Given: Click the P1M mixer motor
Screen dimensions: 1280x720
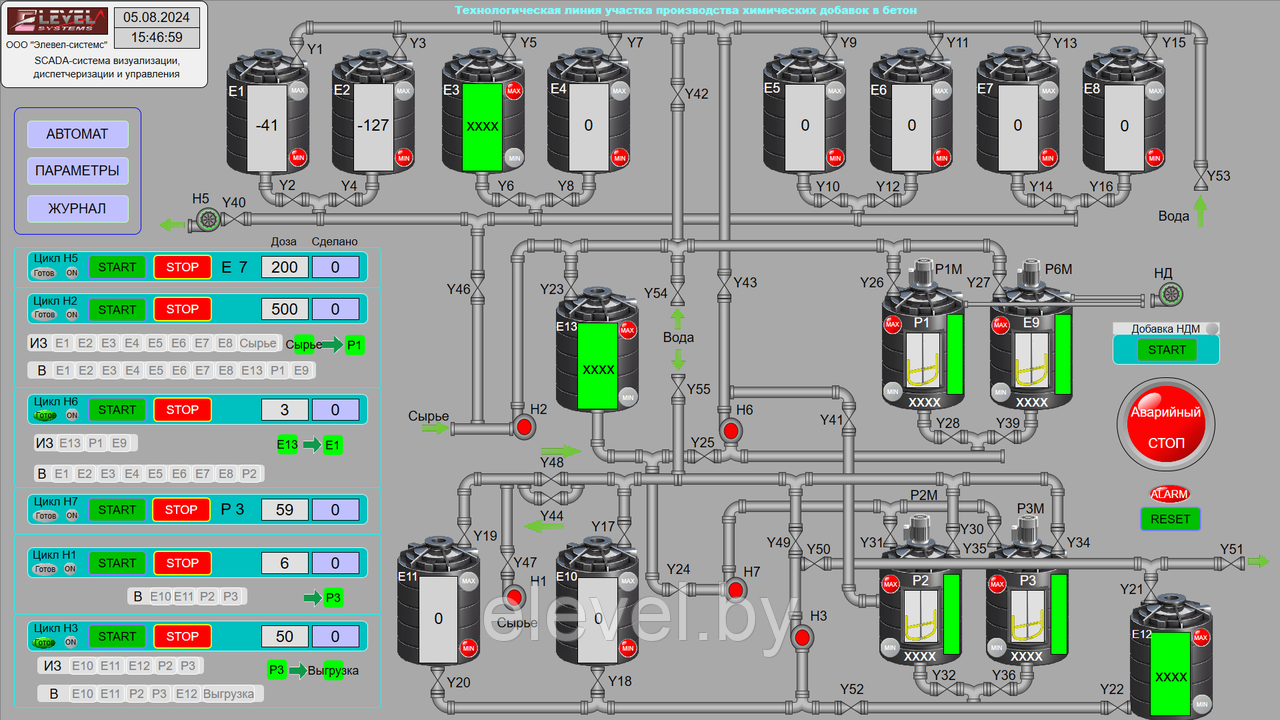Looking at the screenshot, I should pos(918,274).
